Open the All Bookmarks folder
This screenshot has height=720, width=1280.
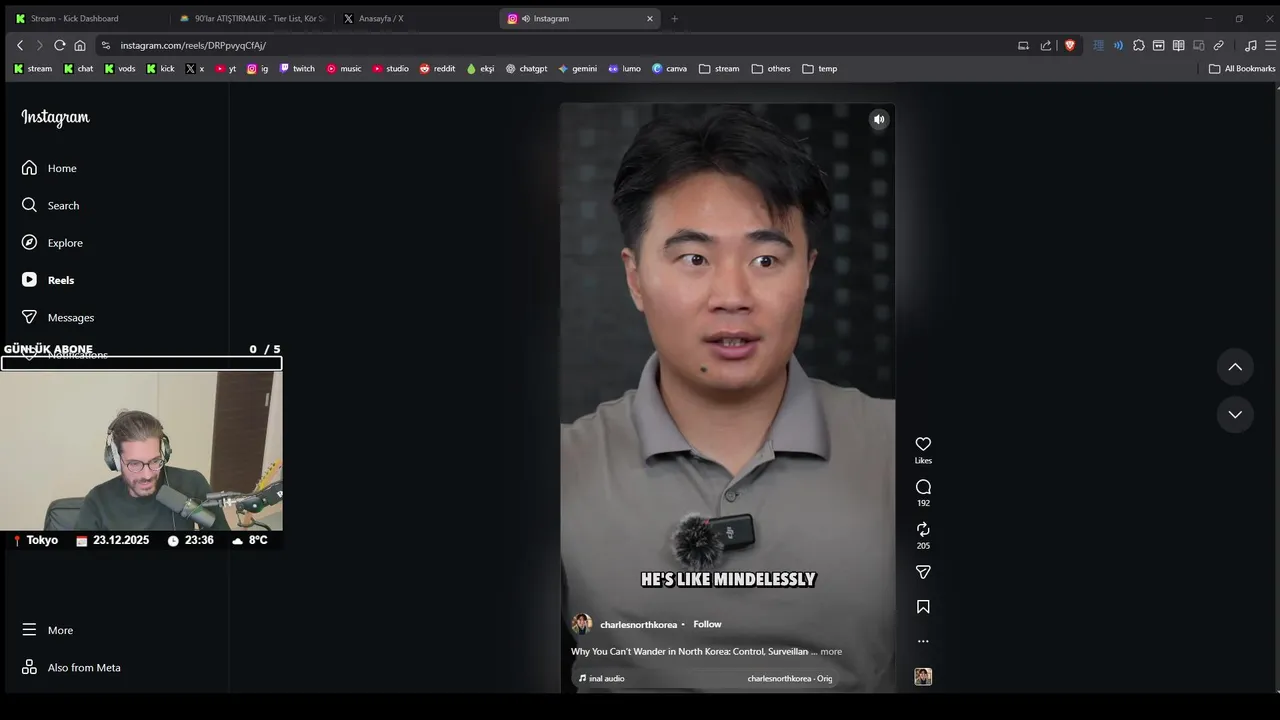(x=1242, y=69)
